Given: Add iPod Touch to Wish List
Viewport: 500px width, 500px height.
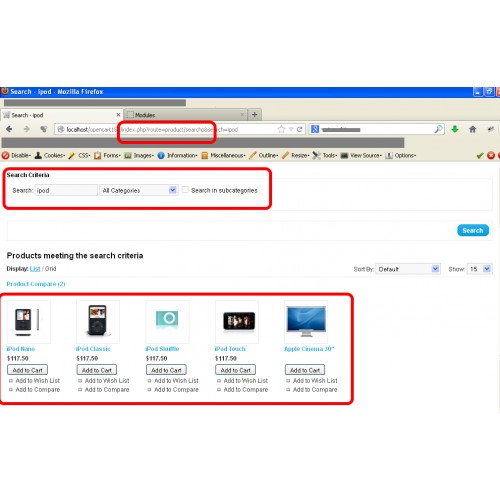Looking at the screenshot, I should (x=246, y=381).
